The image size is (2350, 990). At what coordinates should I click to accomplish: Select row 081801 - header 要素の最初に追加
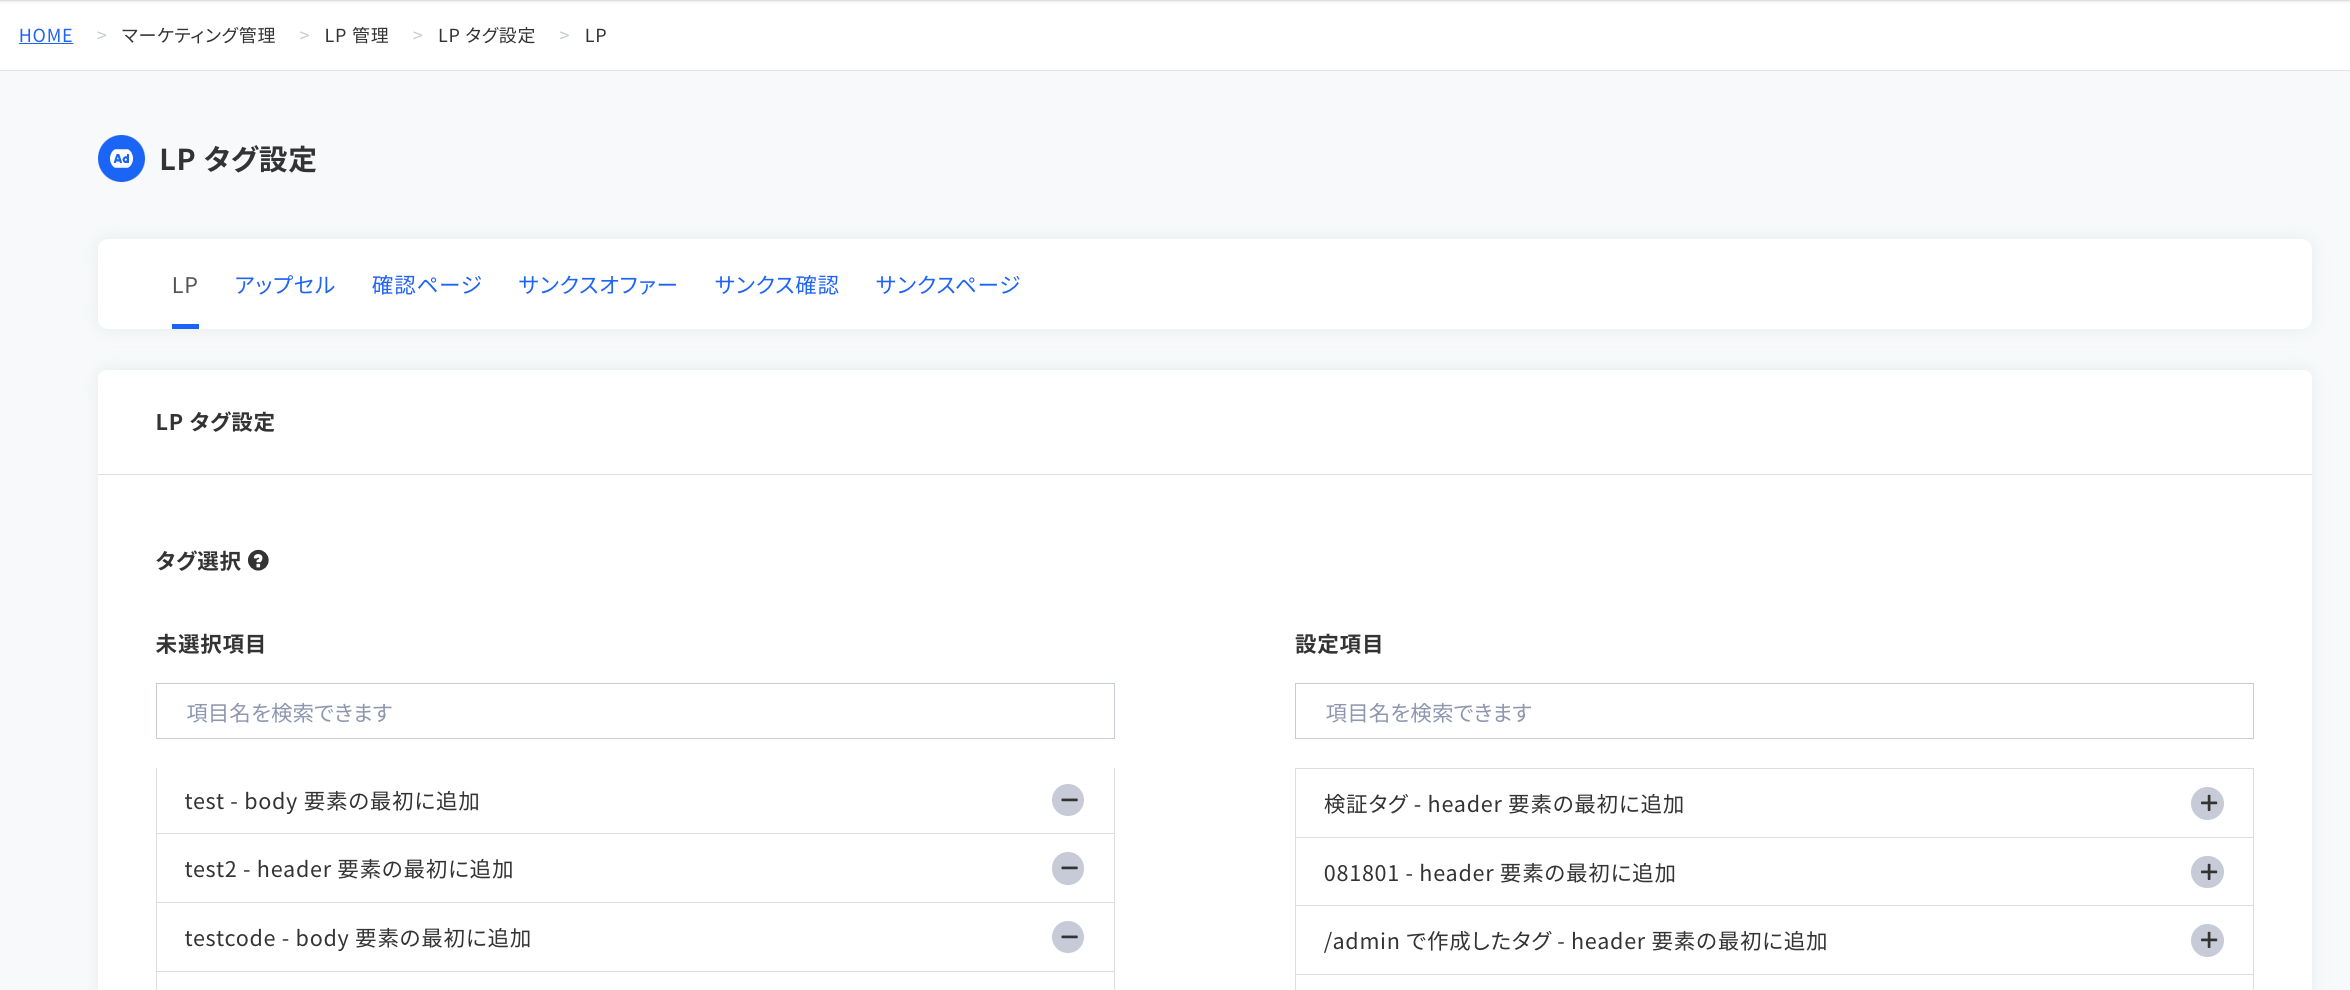coord(1774,872)
